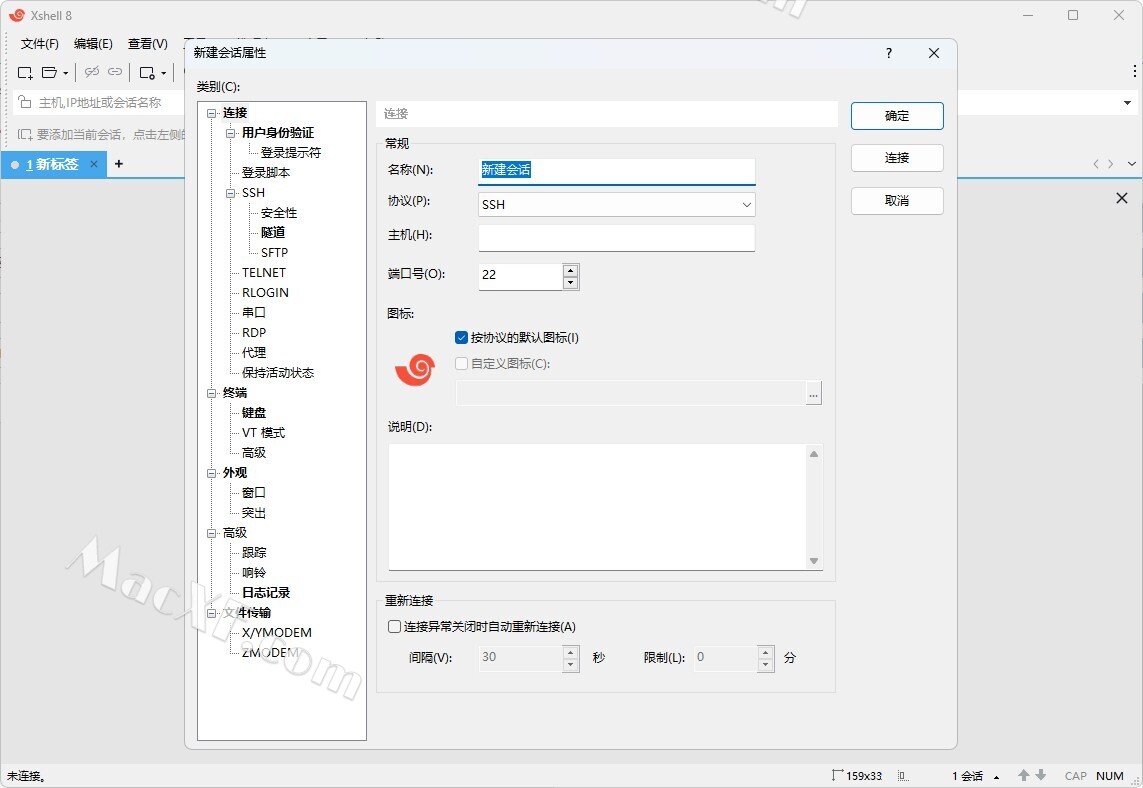Click the disconnect broken-link toolbar icon
Image resolution: width=1143 pixels, height=788 pixels.
click(x=92, y=72)
